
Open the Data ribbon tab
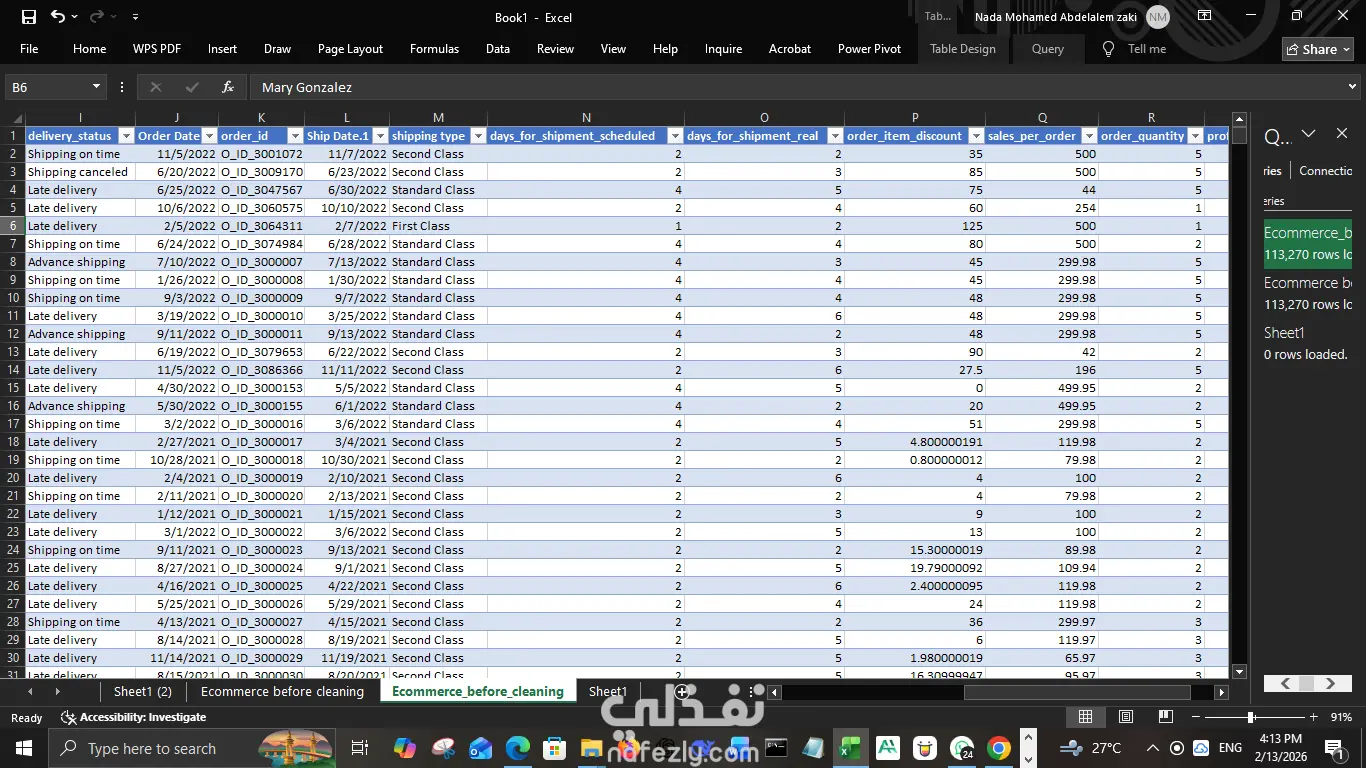click(498, 49)
